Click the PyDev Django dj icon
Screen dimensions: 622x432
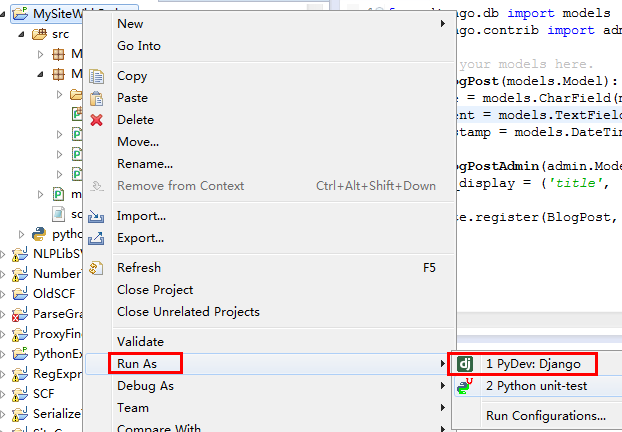click(x=465, y=364)
